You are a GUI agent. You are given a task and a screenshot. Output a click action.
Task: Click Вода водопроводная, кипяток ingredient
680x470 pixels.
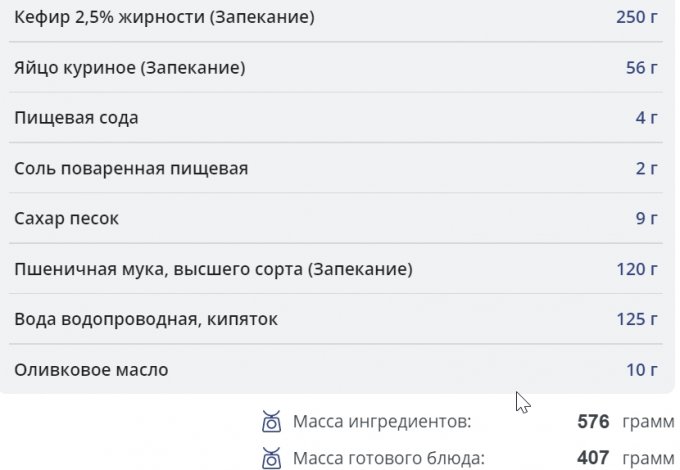[146, 319]
